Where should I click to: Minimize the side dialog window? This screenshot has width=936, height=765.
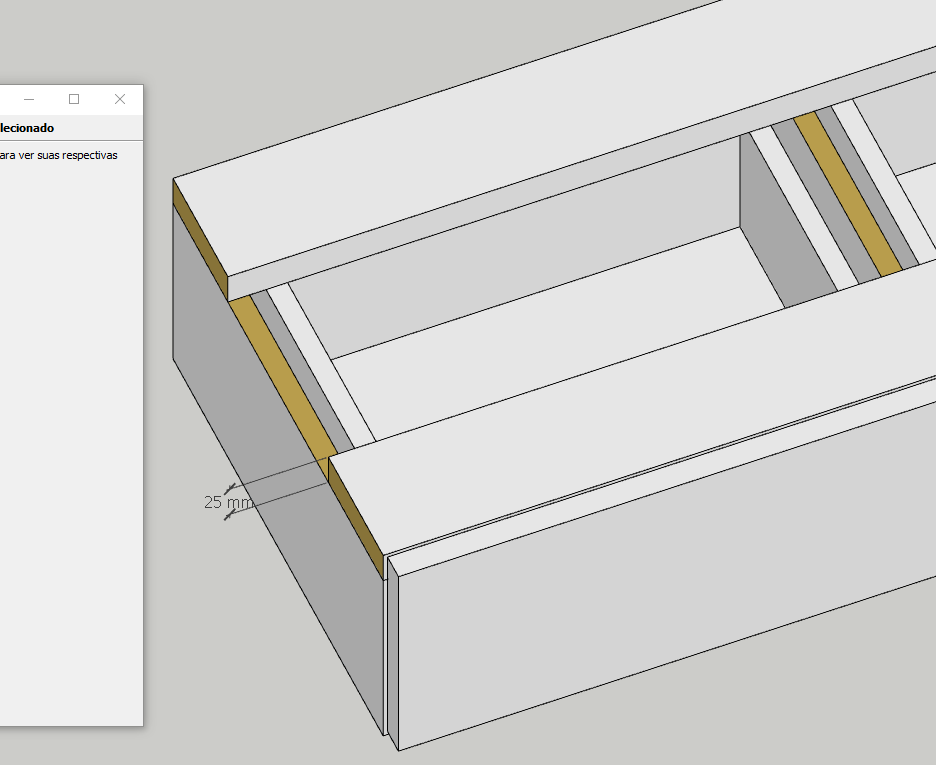(x=29, y=99)
